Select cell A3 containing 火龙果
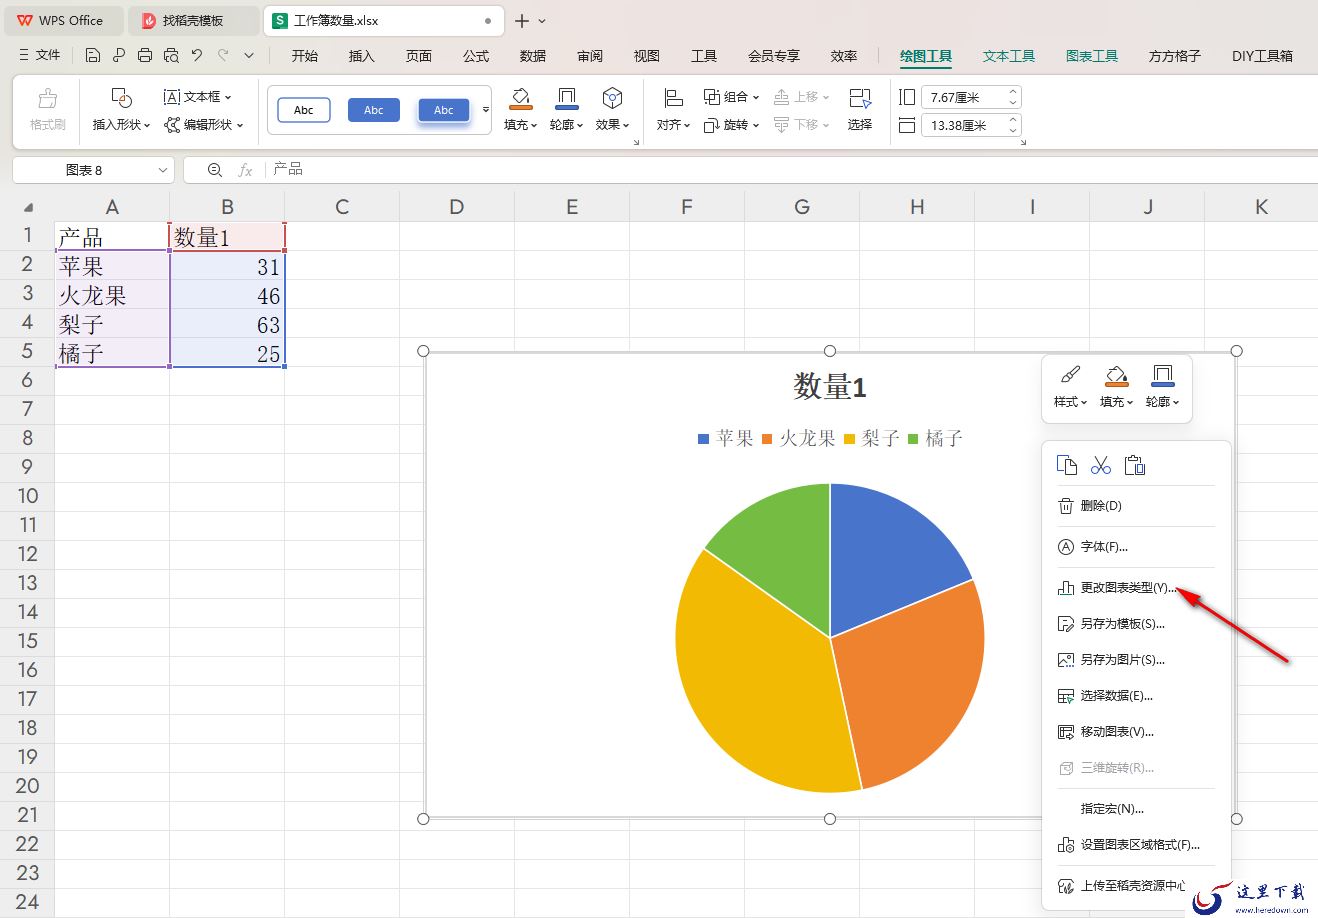Image resolution: width=1318 pixels, height=918 pixels. (x=112, y=295)
